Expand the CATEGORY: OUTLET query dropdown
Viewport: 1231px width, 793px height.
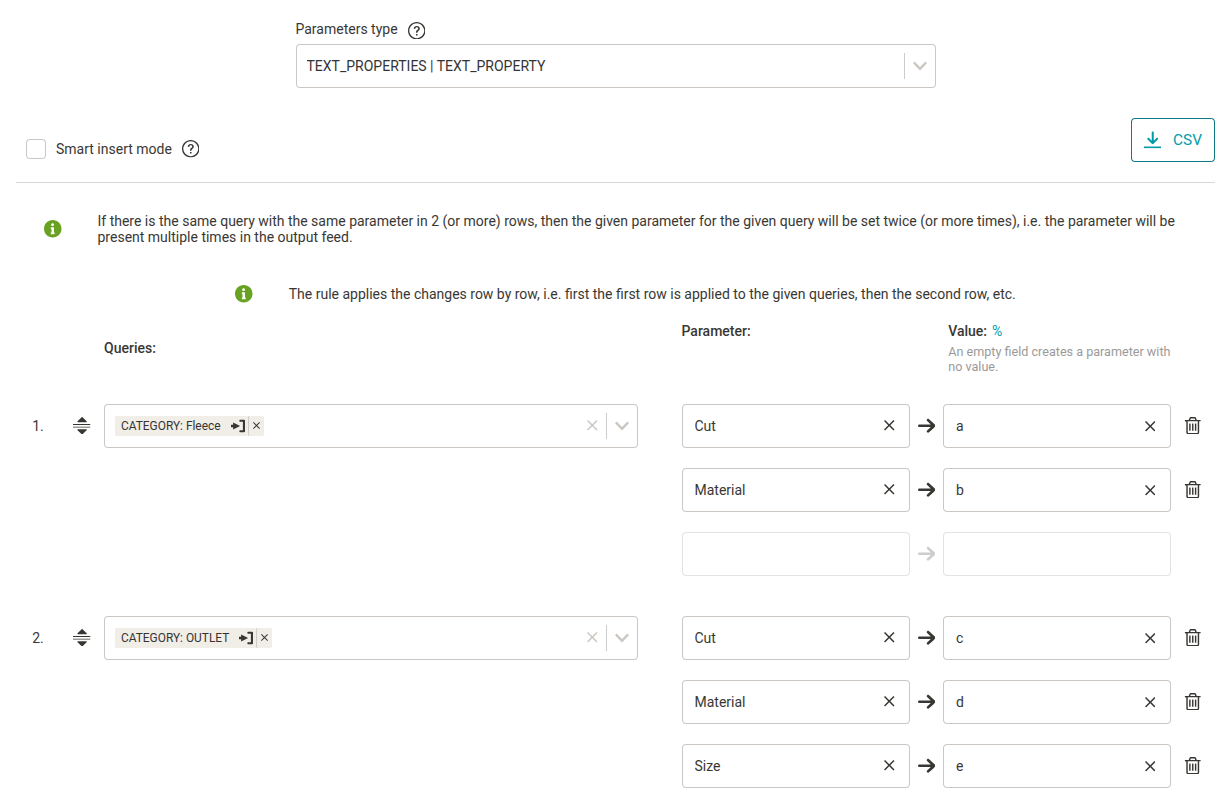tap(622, 638)
